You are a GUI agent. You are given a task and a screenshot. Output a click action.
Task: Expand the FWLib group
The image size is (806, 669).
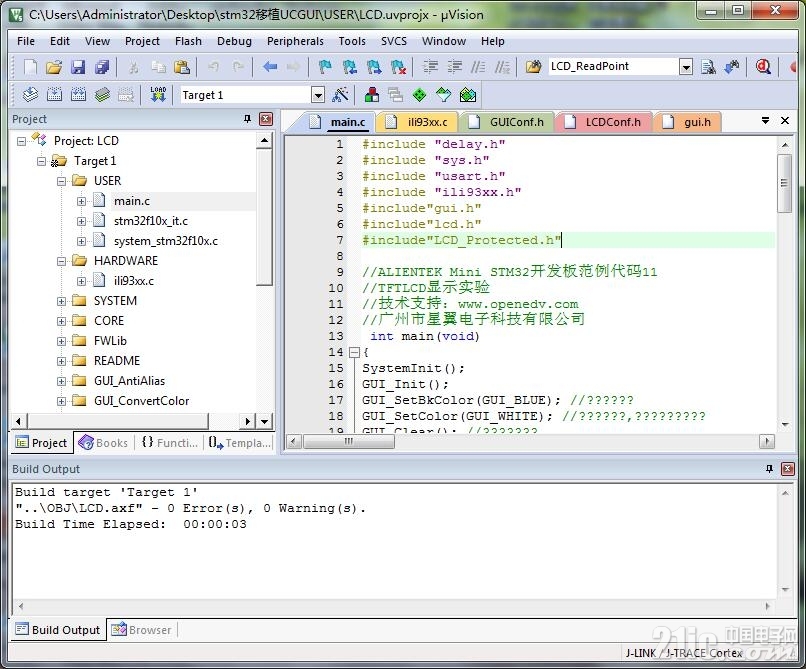click(62, 341)
